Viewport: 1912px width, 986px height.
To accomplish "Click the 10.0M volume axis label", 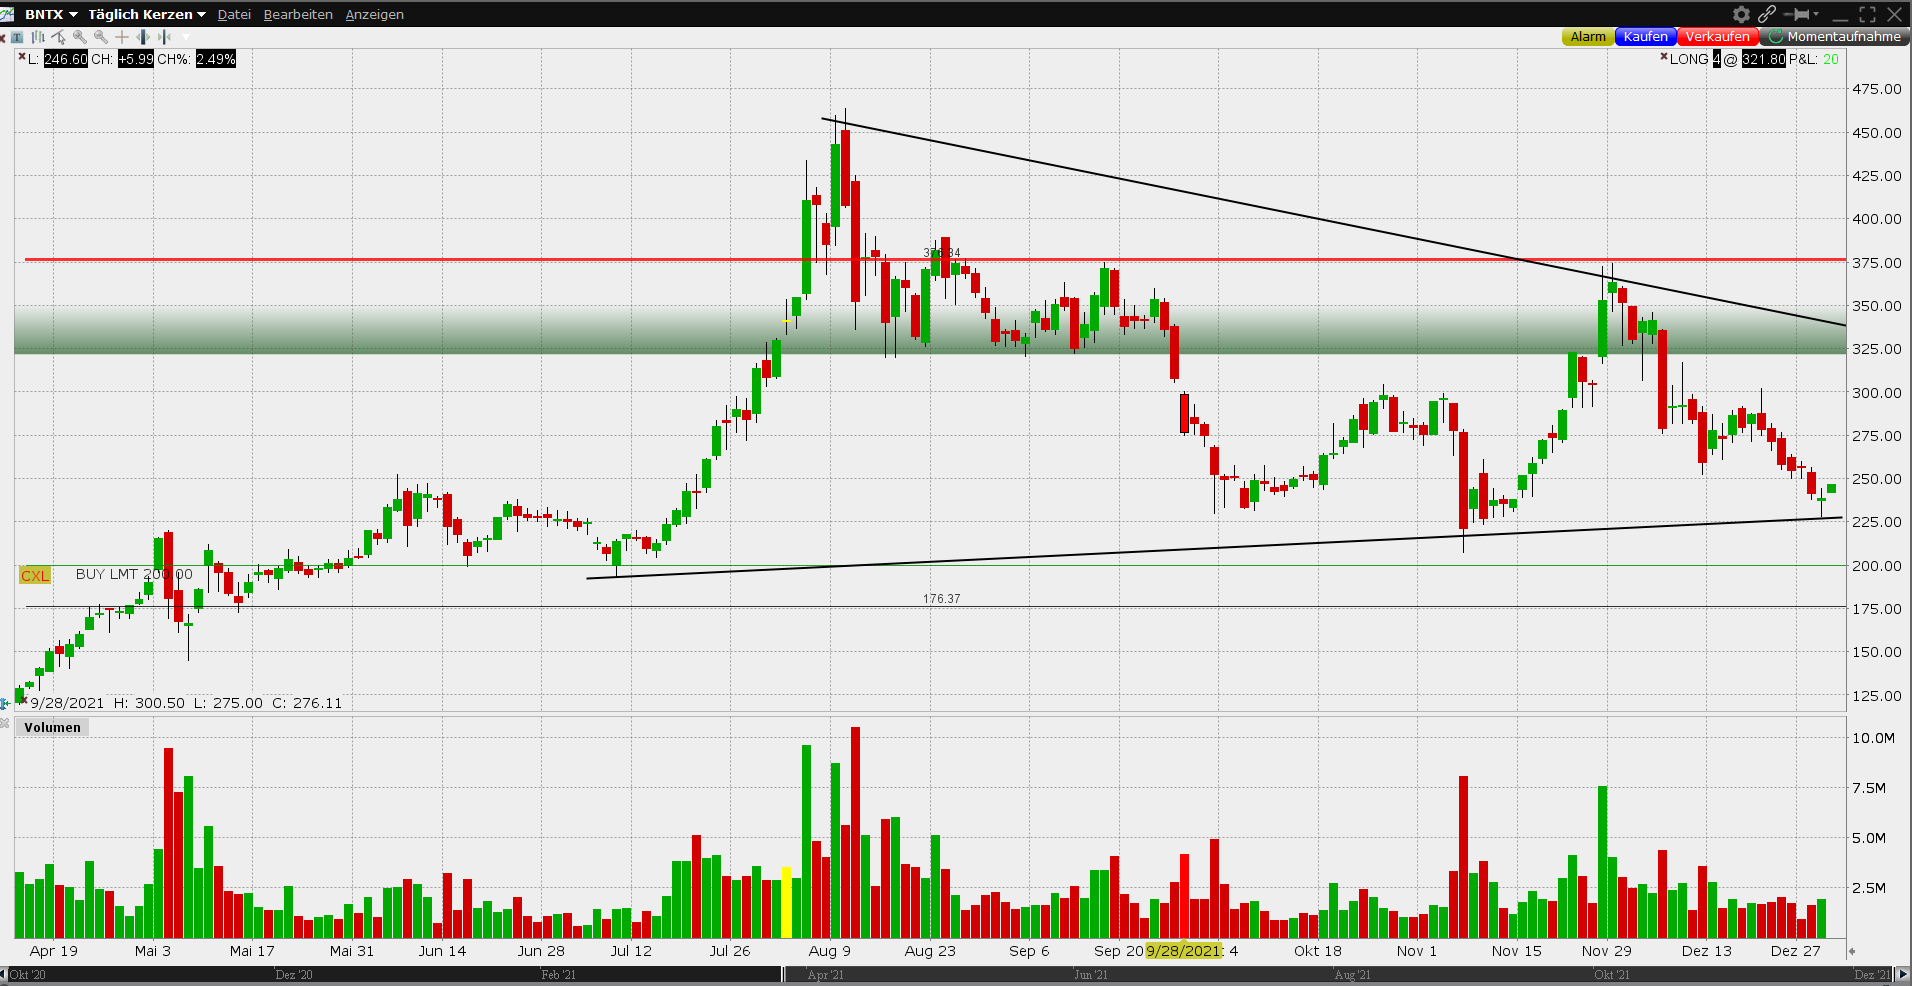I will point(1873,738).
